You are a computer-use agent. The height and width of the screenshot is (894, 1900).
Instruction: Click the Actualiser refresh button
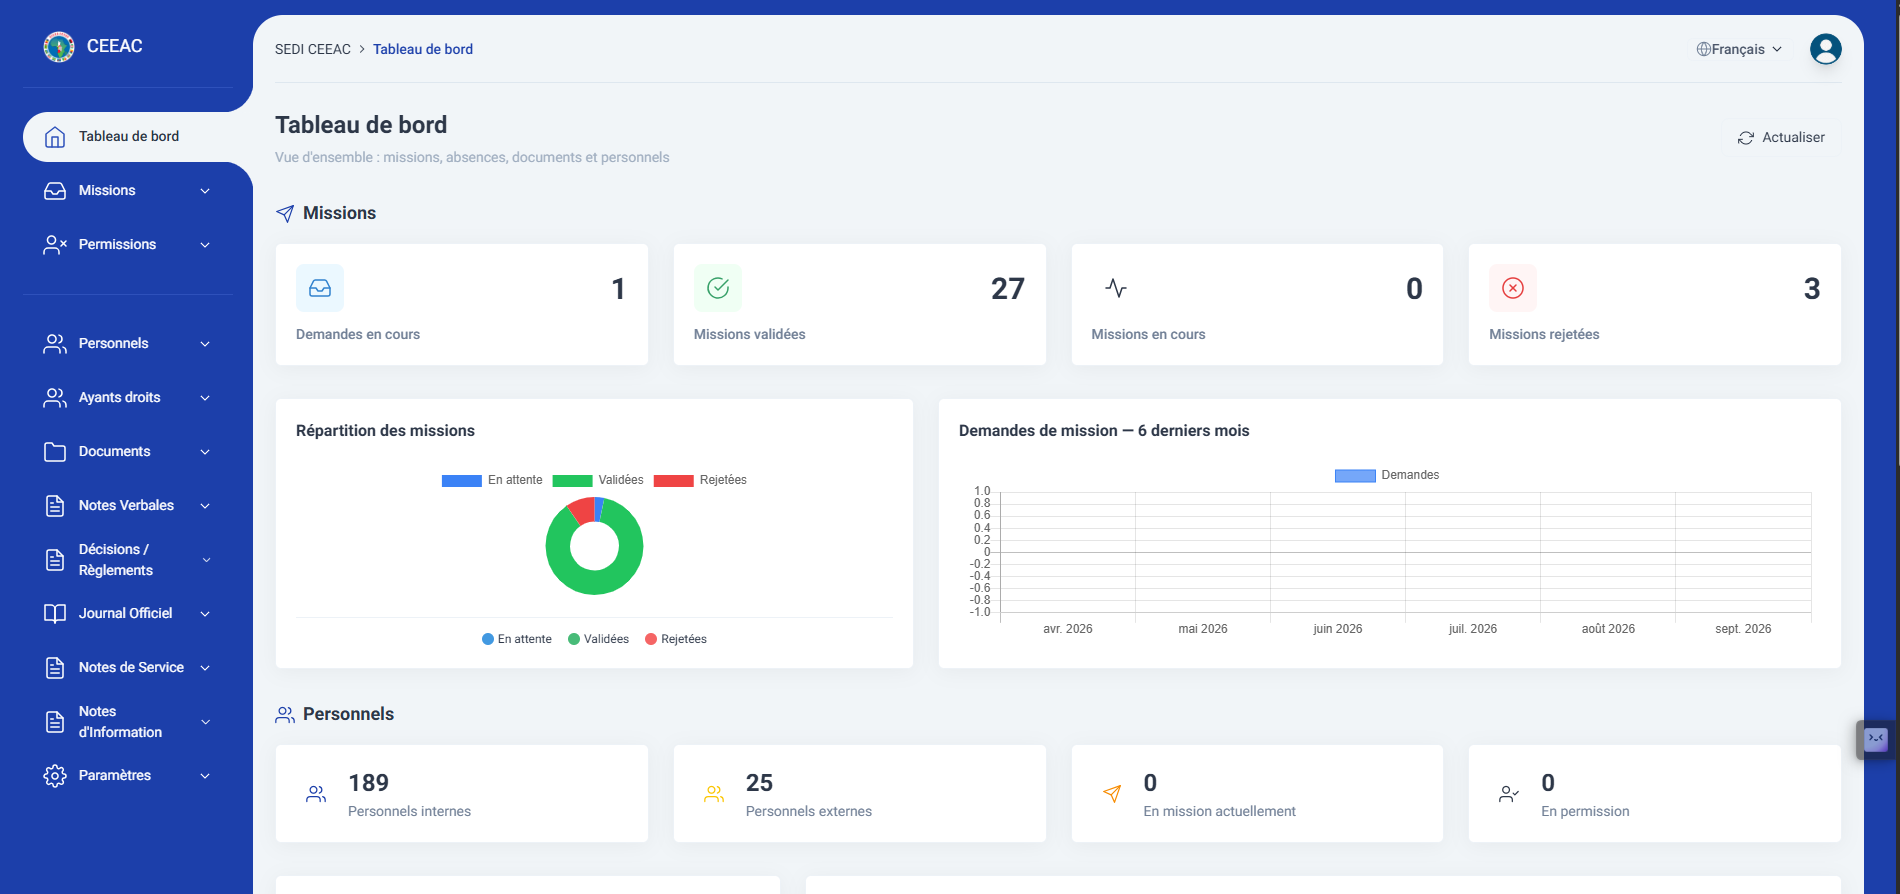(x=1781, y=138)
